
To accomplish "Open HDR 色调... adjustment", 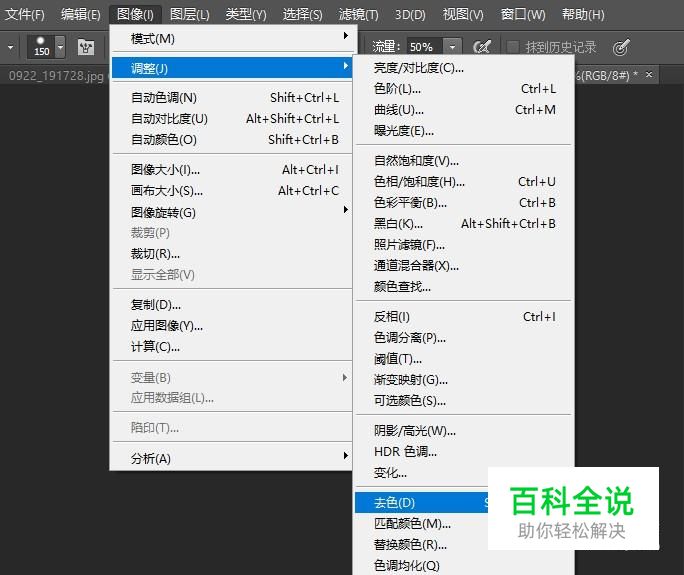I will point(463,452).
